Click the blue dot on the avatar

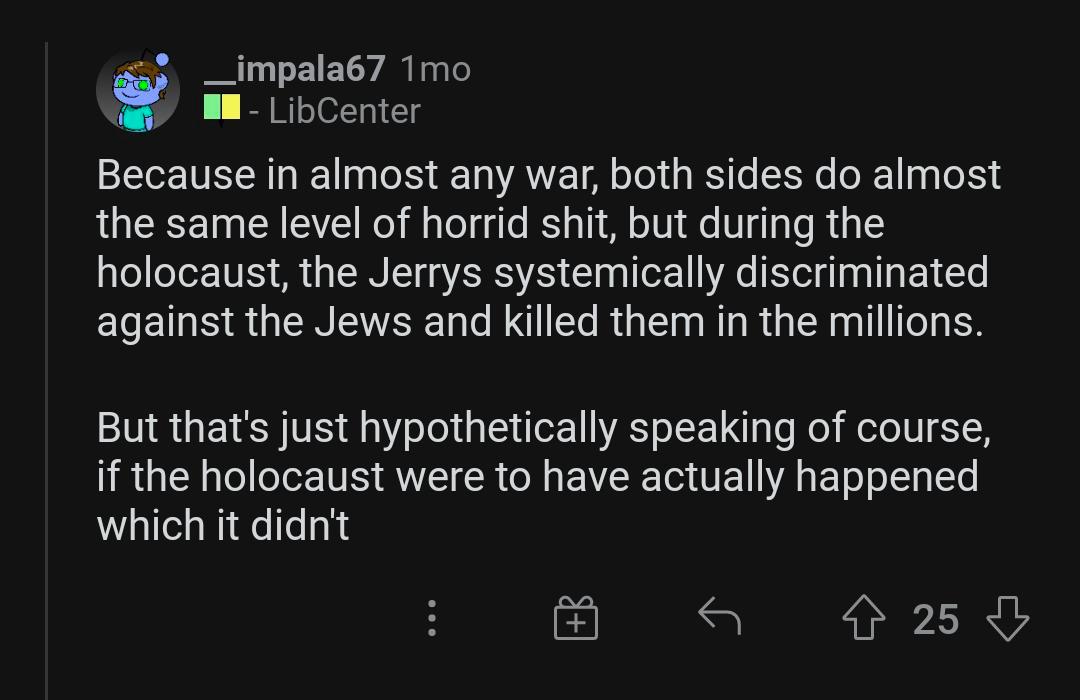(163, 60)
